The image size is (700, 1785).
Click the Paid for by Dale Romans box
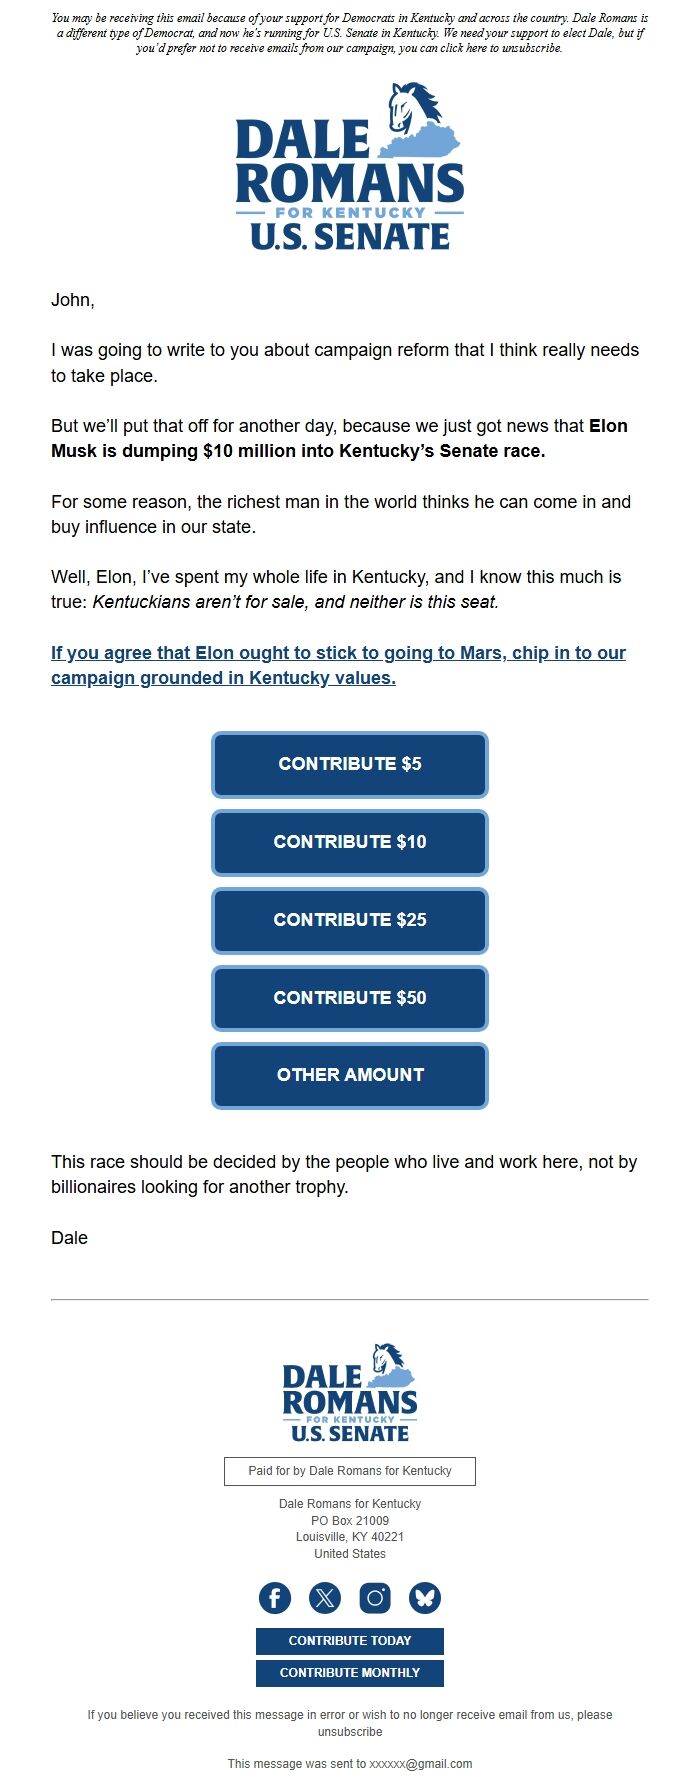pyautogui.click(x=349, y=1471)
